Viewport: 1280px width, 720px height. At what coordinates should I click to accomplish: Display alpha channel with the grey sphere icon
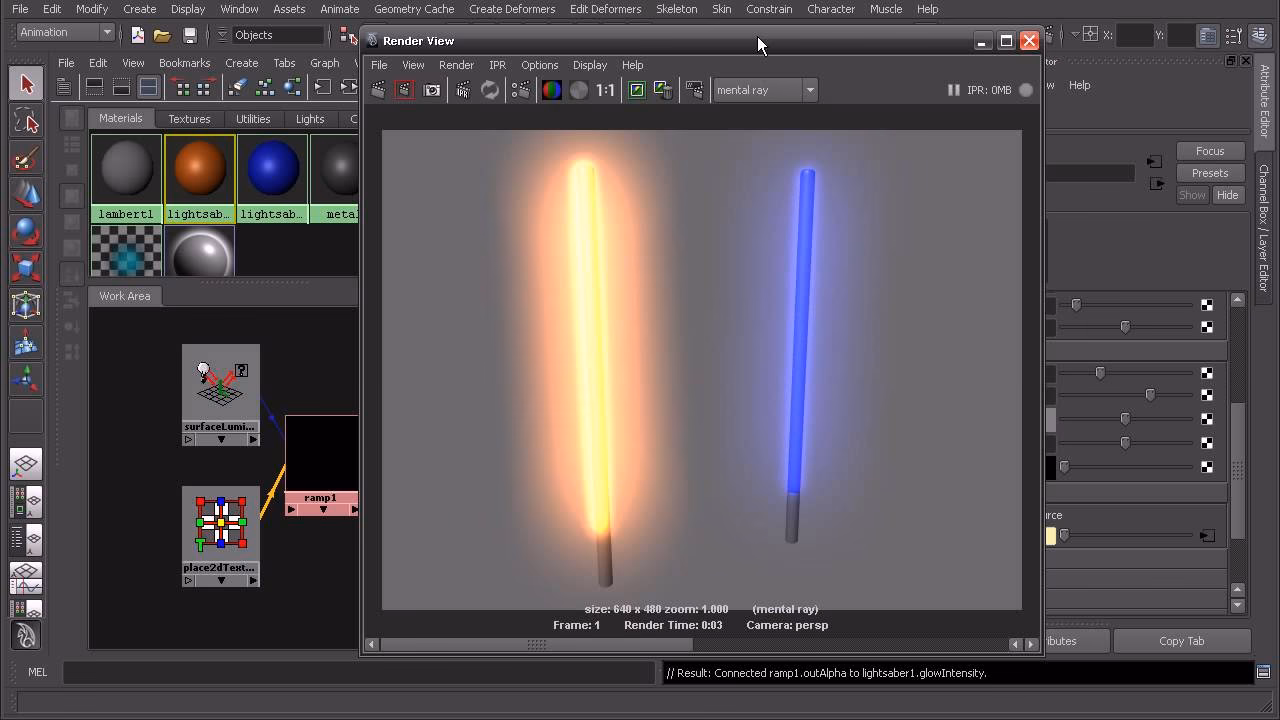point(579,90)
